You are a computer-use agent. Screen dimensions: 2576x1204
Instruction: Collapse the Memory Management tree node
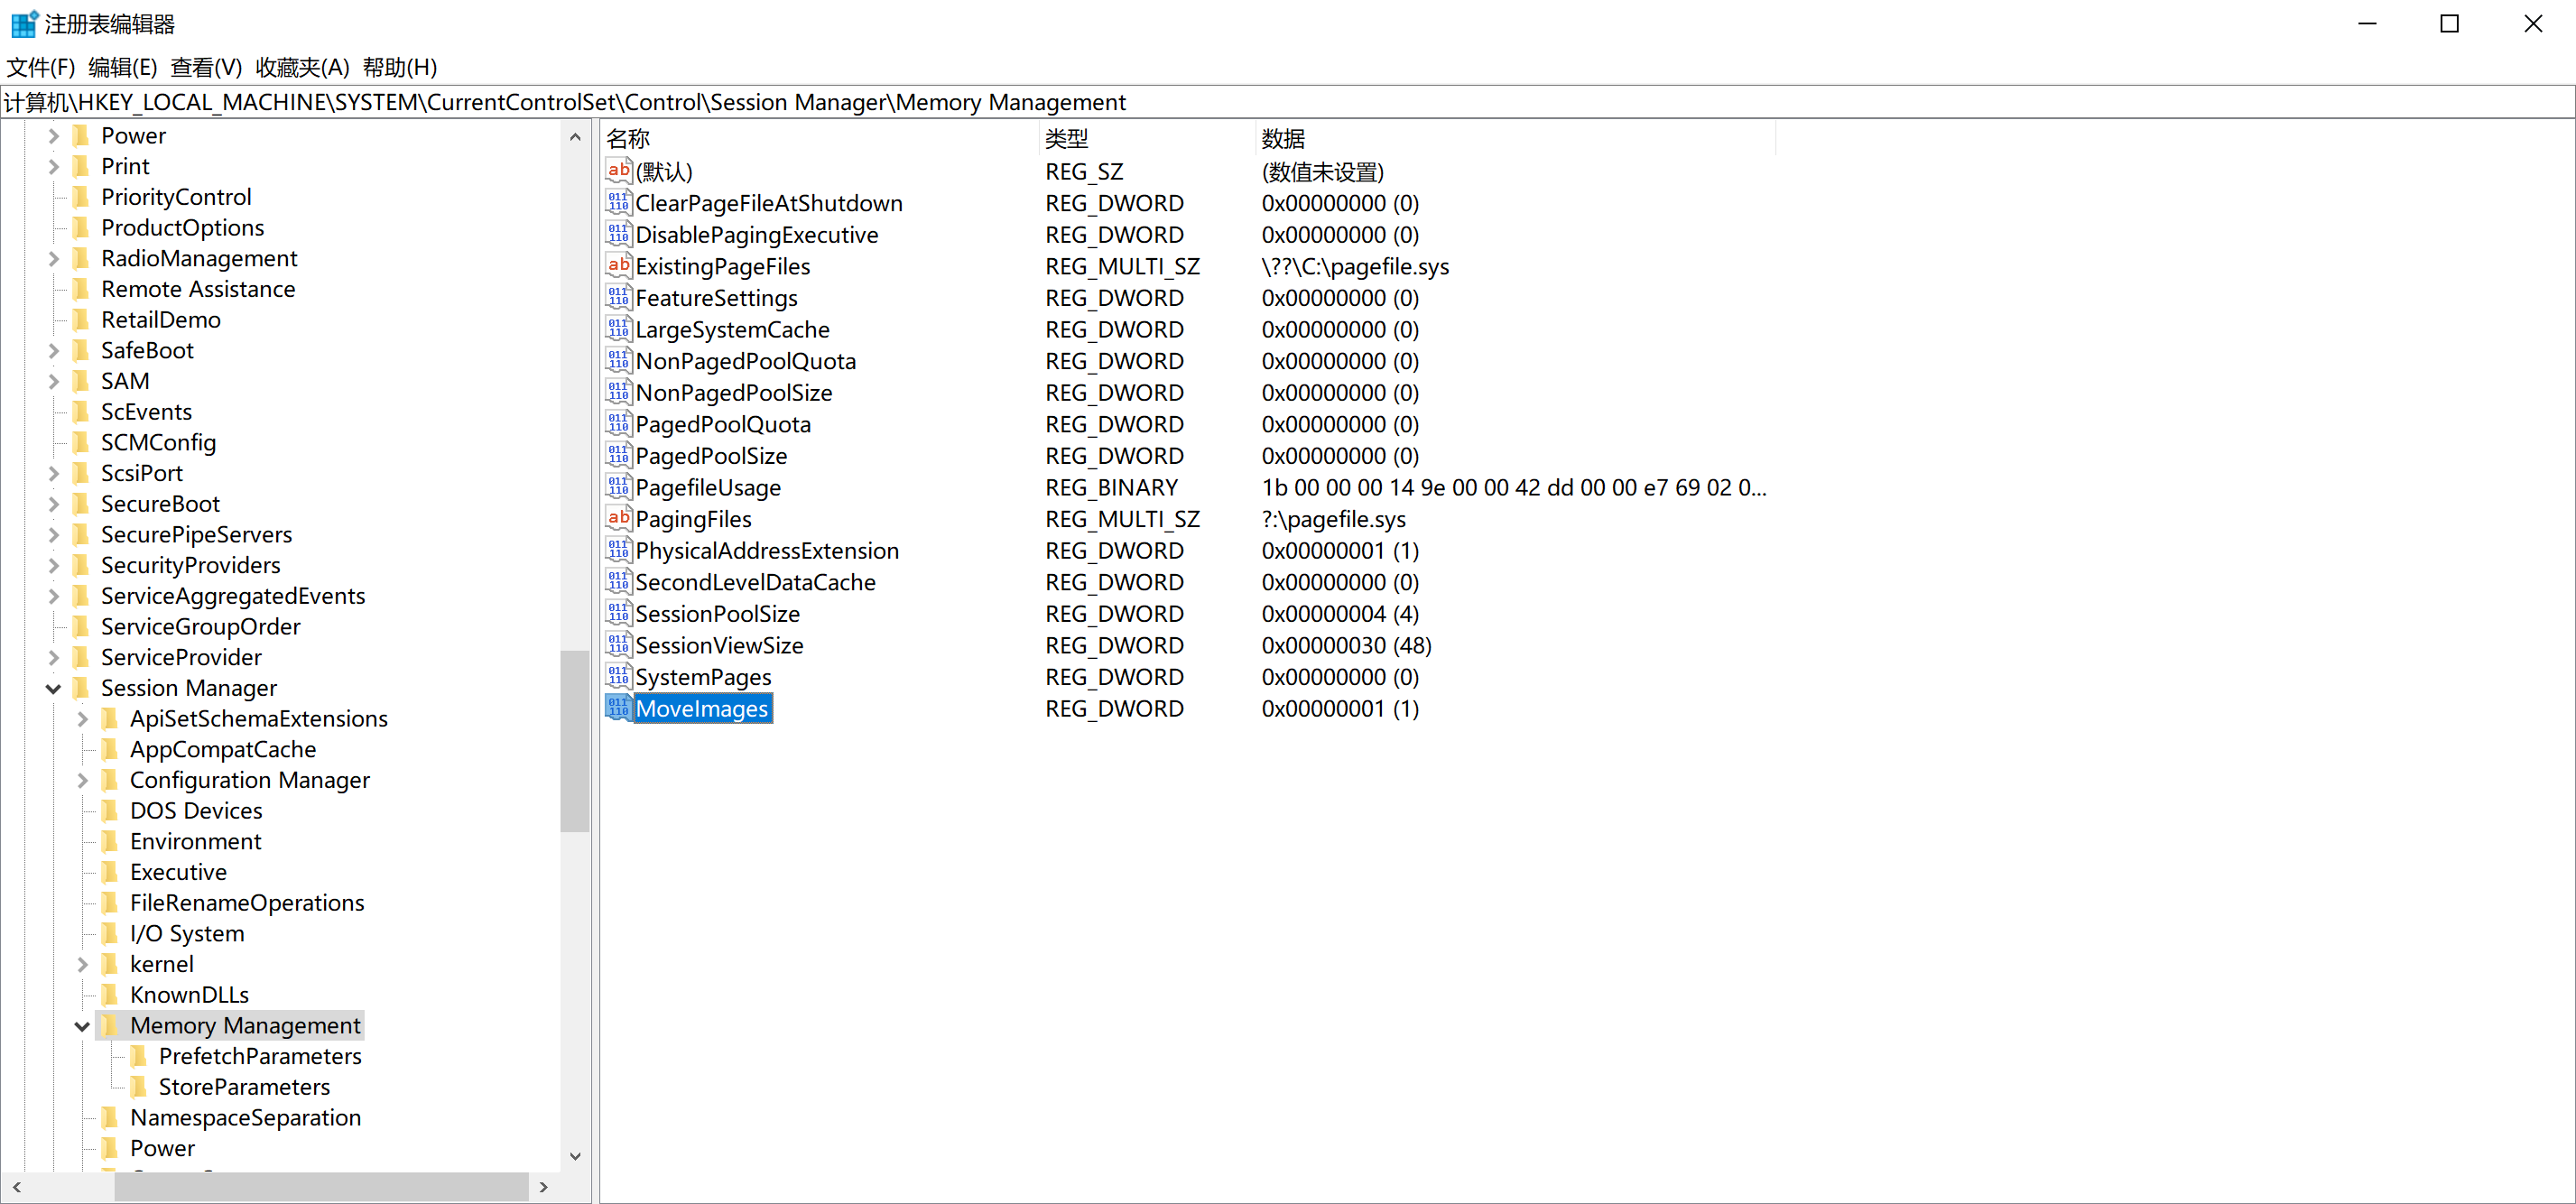click(x=82, y=1026)
